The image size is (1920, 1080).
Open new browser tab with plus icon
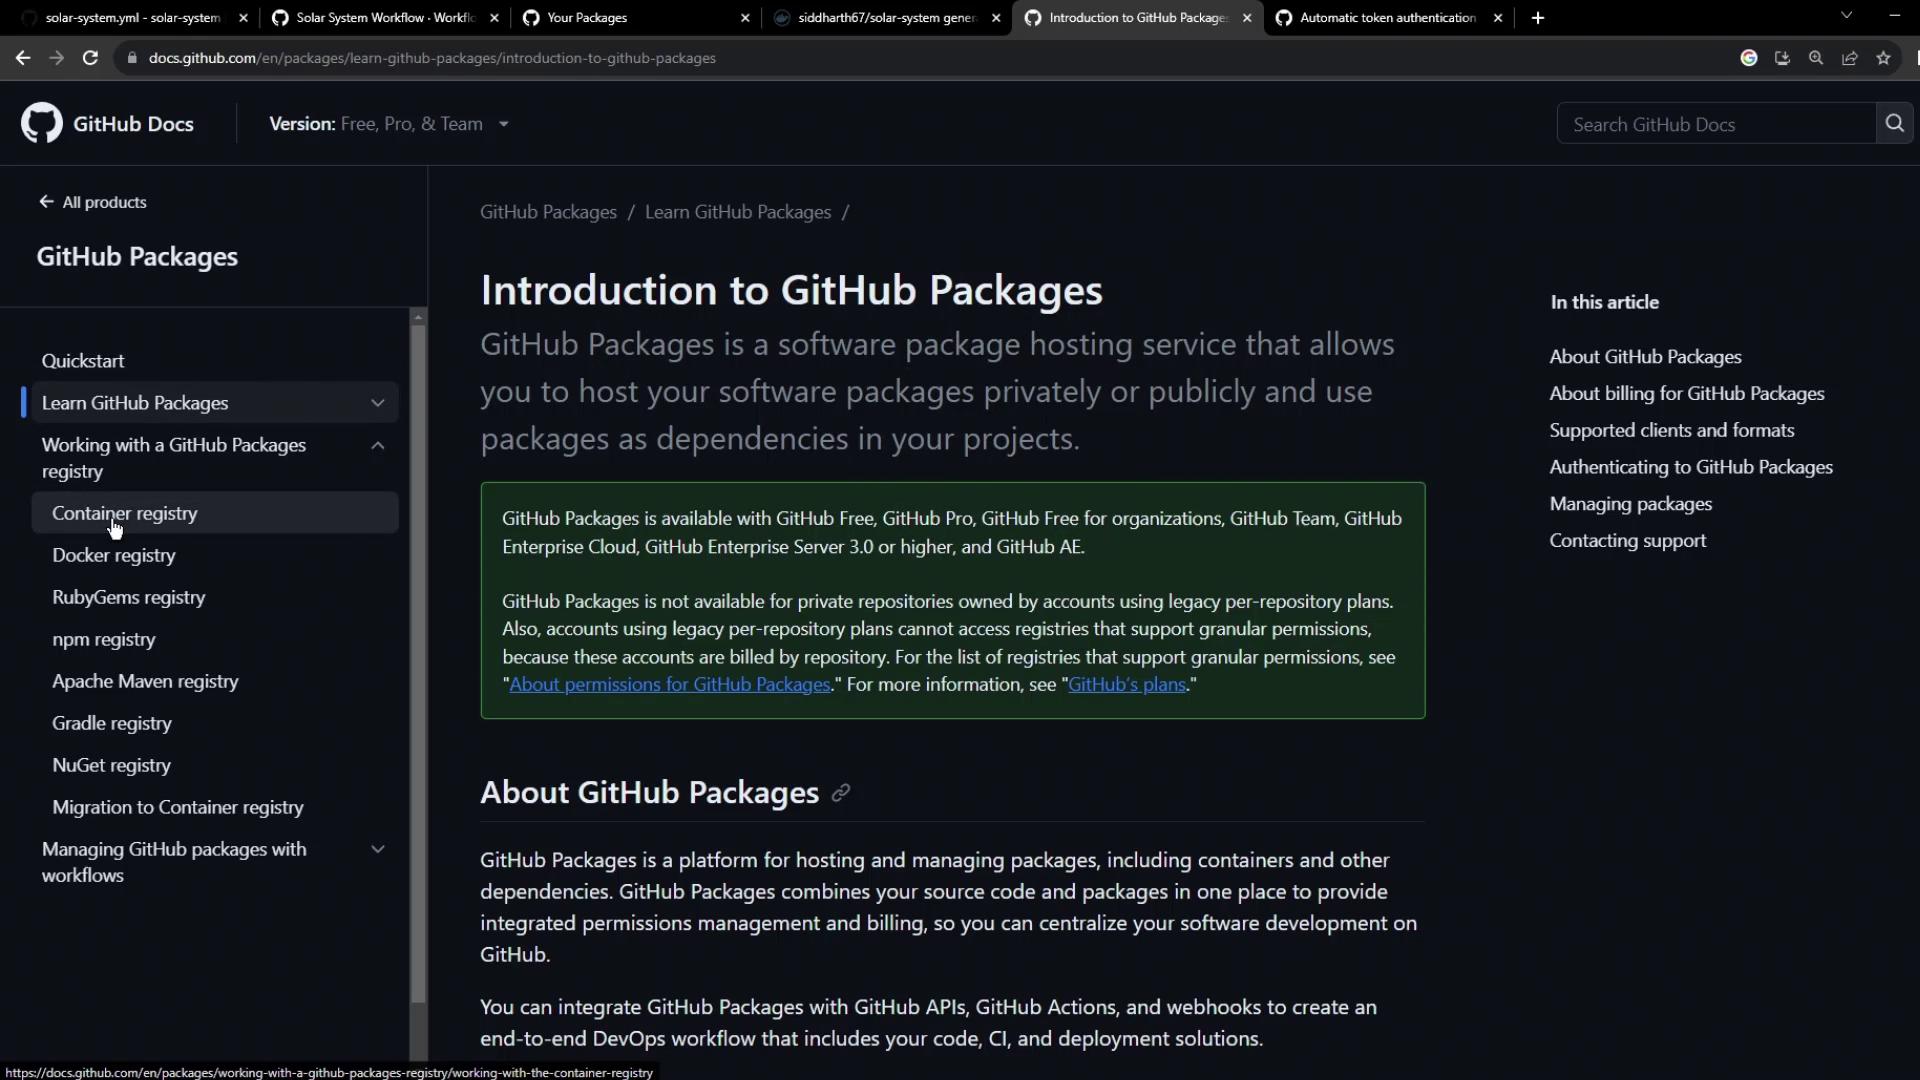[x=1538, y=18]
